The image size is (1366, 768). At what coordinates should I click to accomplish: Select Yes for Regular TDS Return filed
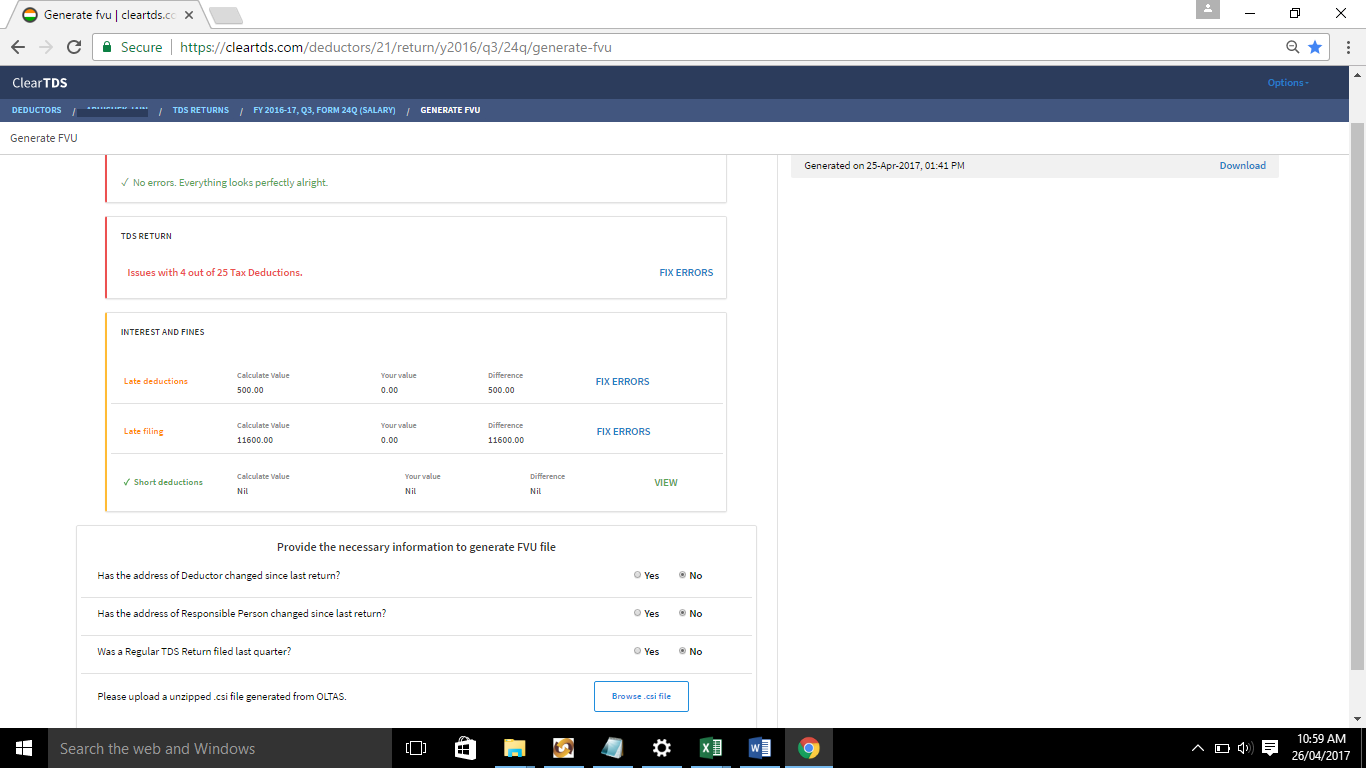point(638,651)
